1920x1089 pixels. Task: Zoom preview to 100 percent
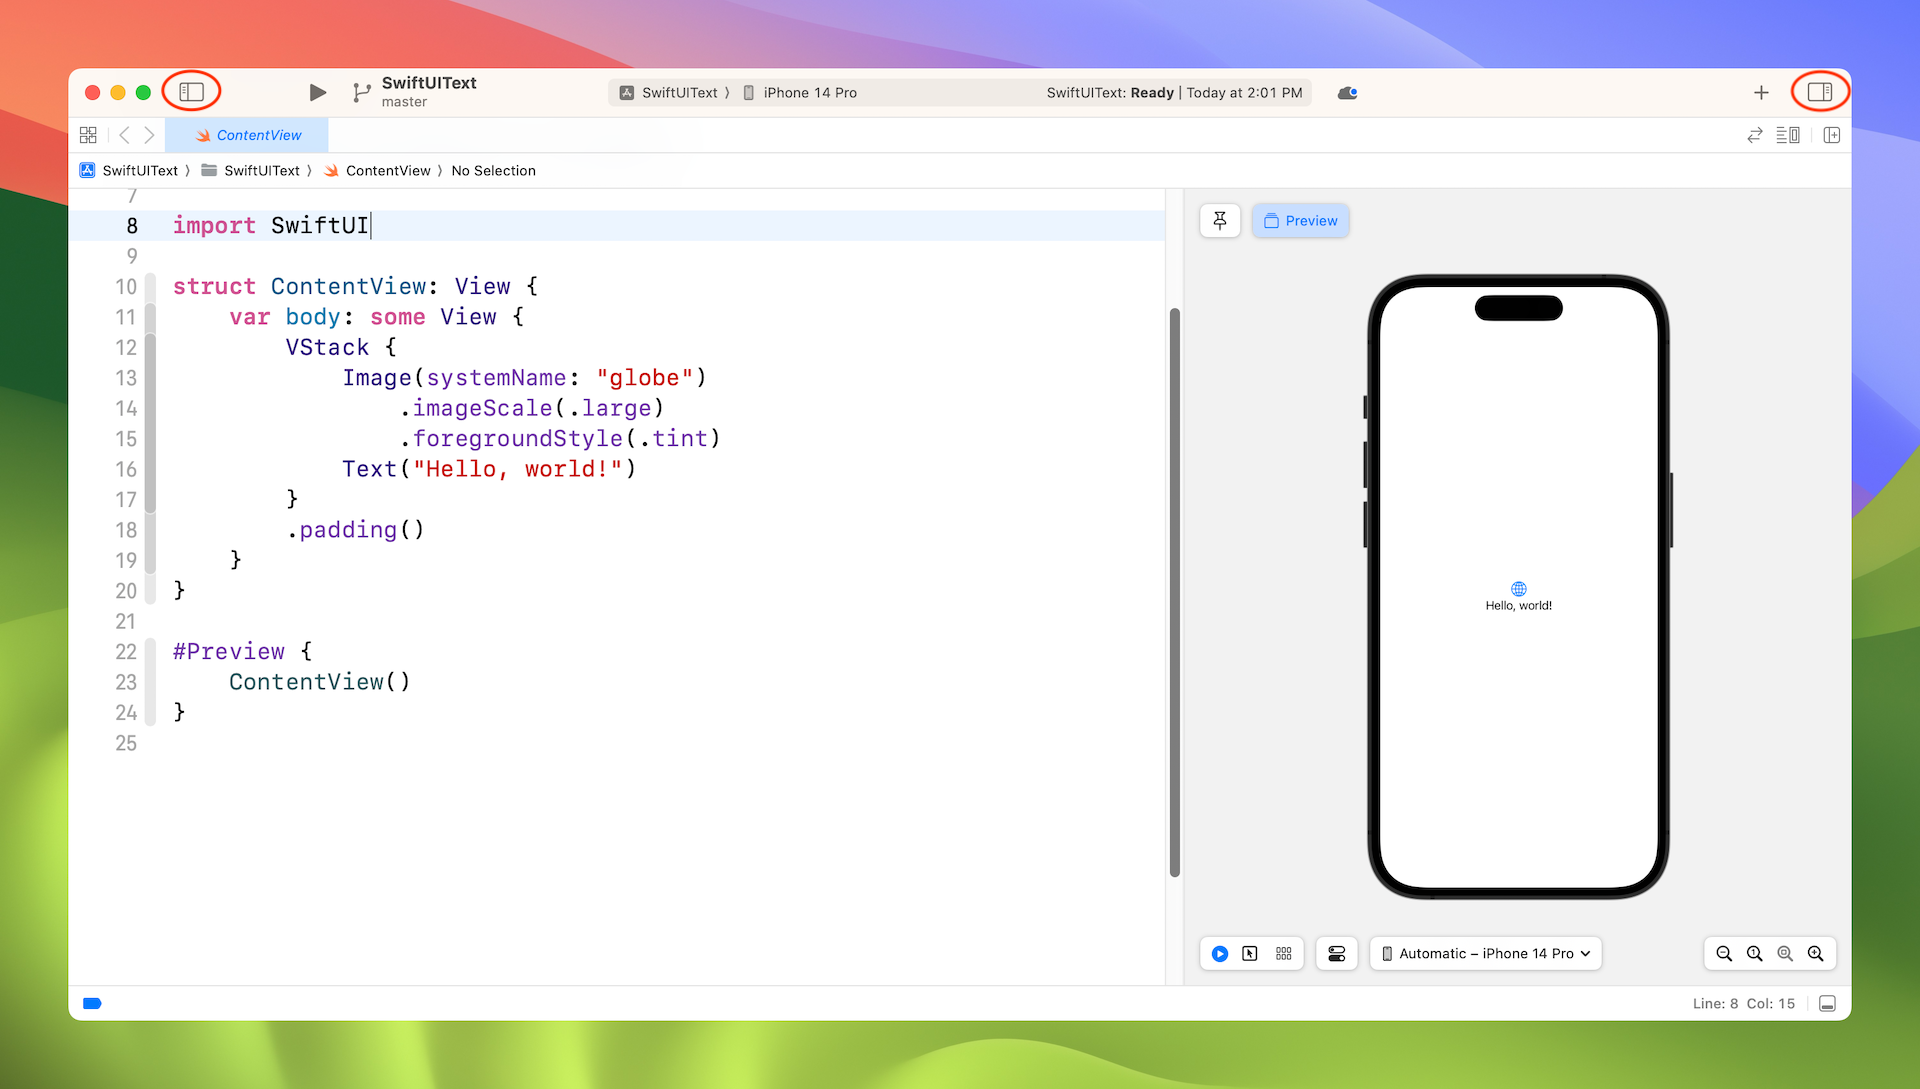point(1754,953)
